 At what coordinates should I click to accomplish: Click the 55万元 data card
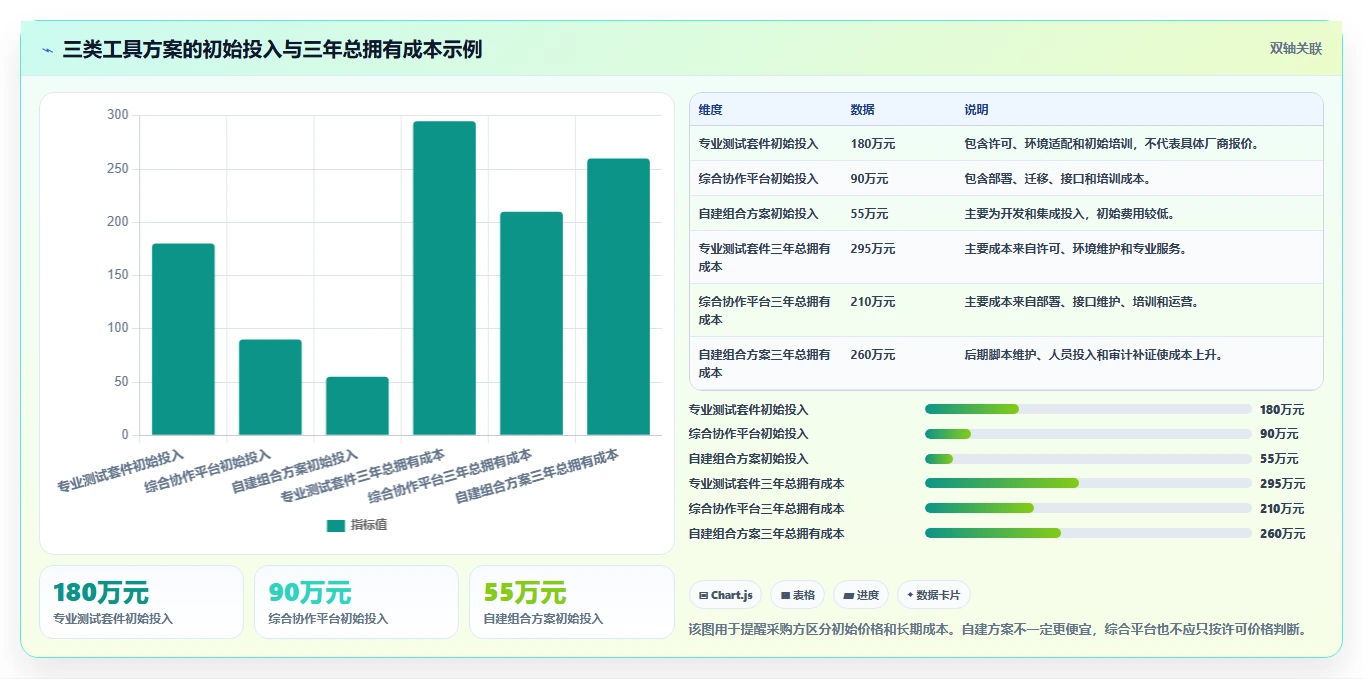(571, 602)
